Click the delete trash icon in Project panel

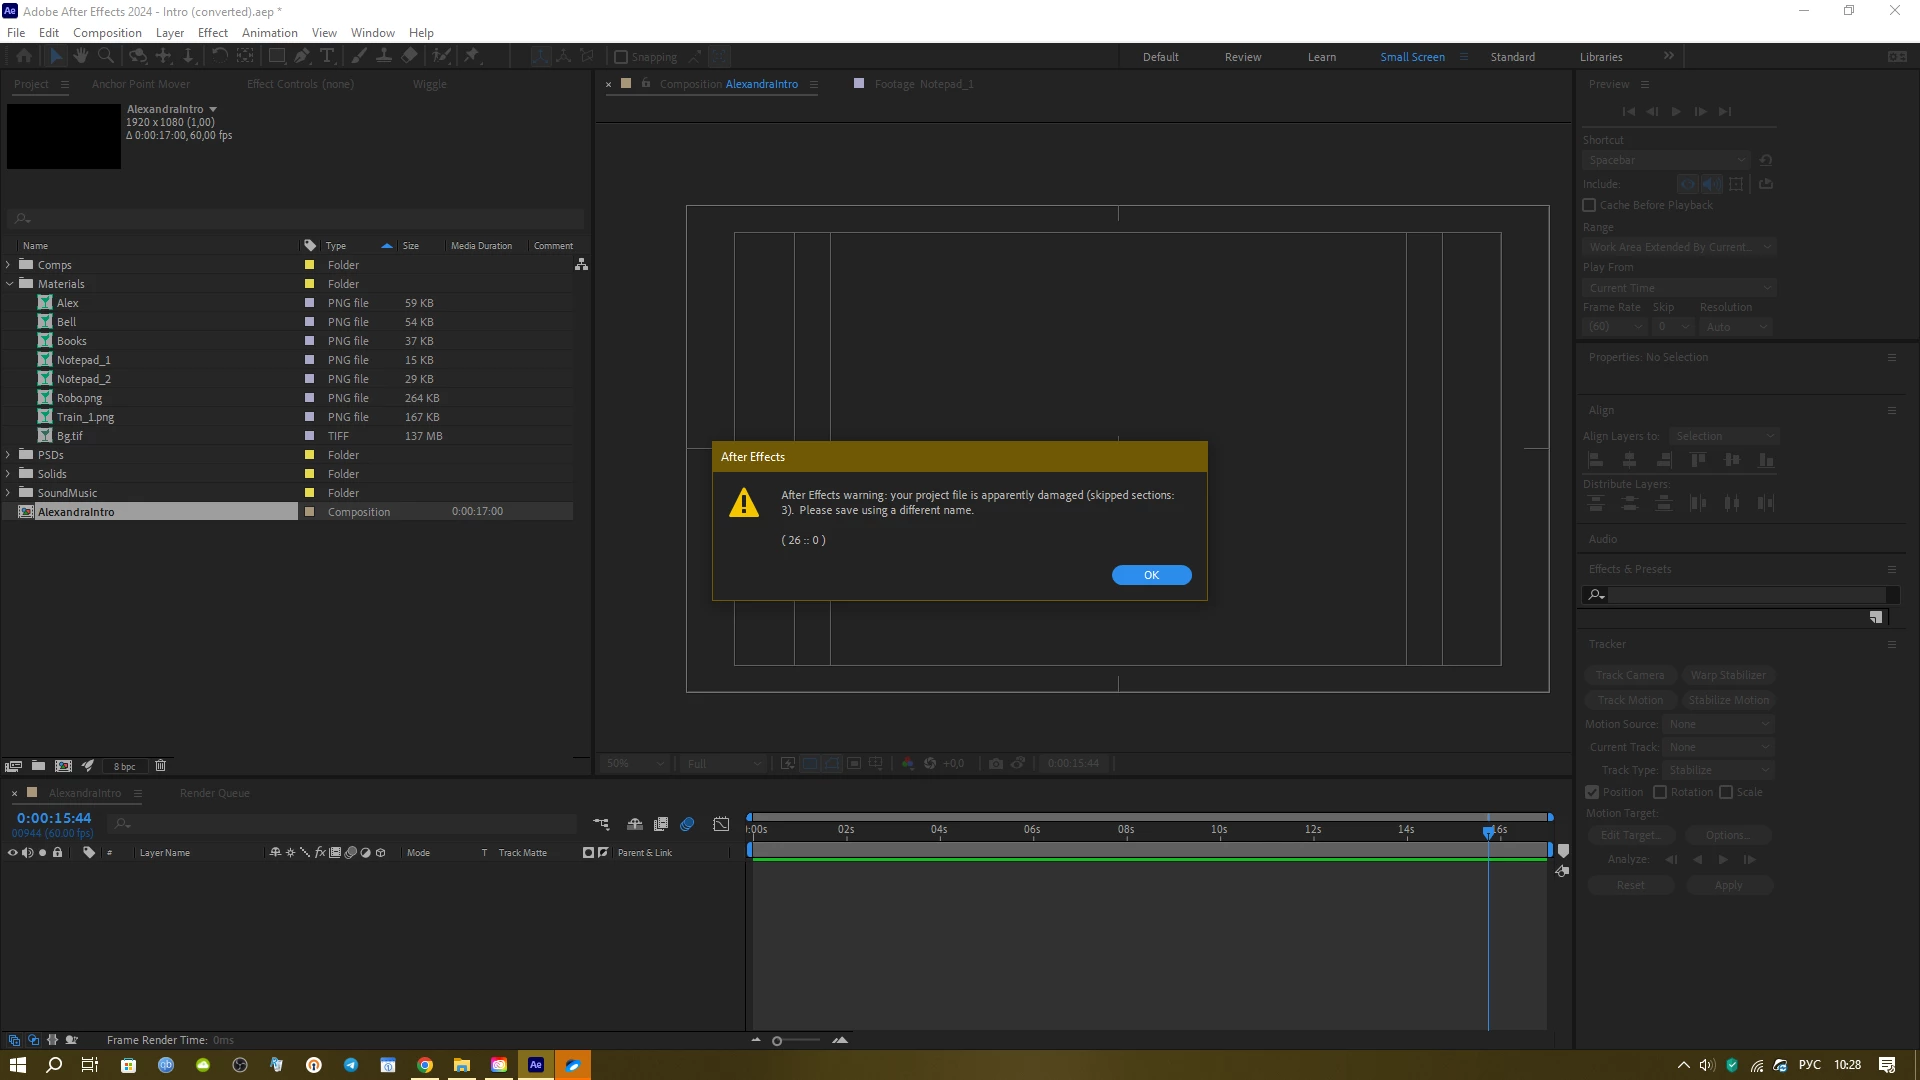[x=160, y=766]
